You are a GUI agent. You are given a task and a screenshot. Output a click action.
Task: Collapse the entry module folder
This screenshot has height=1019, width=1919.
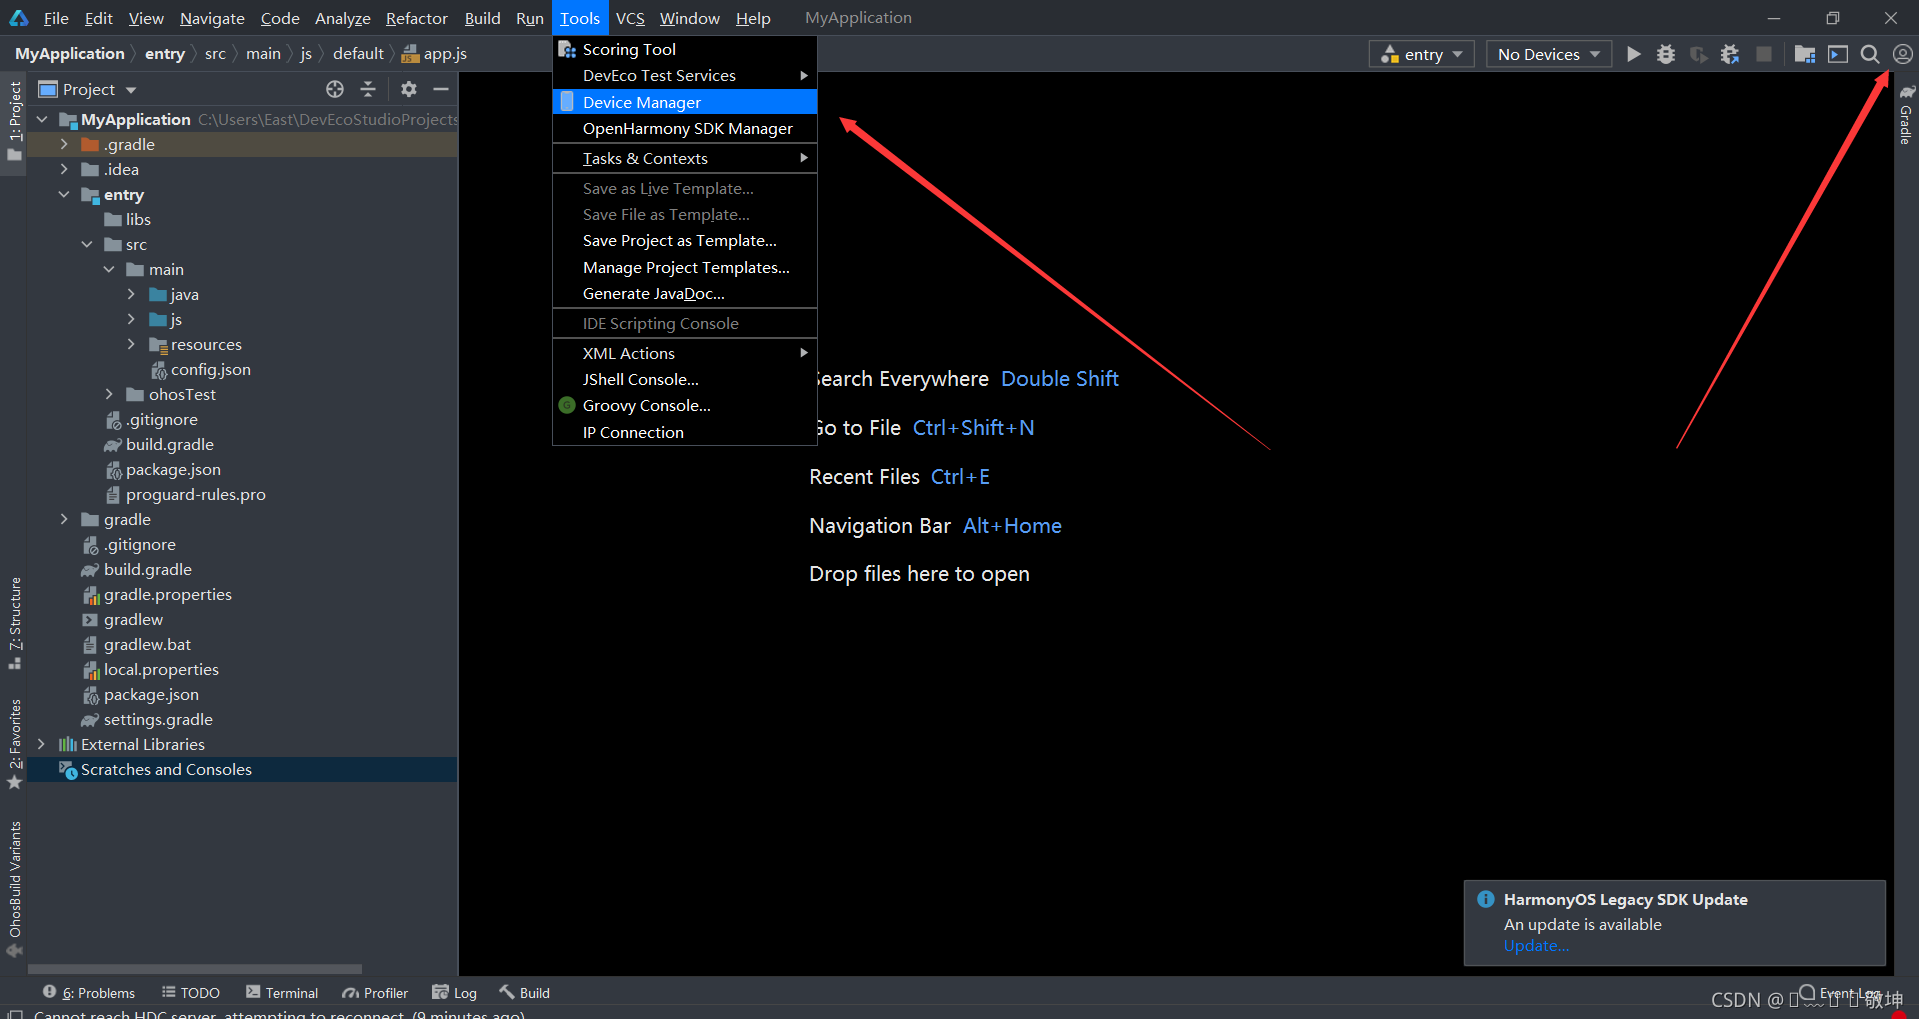pyautogui.click(x=64, y=194)
